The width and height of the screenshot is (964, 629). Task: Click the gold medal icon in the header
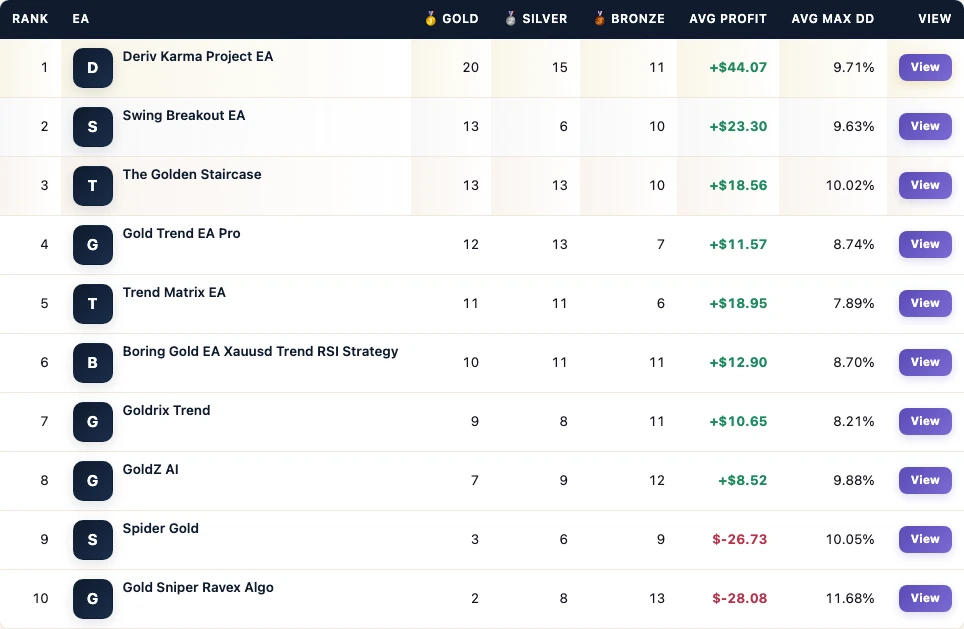click(430, 18)
